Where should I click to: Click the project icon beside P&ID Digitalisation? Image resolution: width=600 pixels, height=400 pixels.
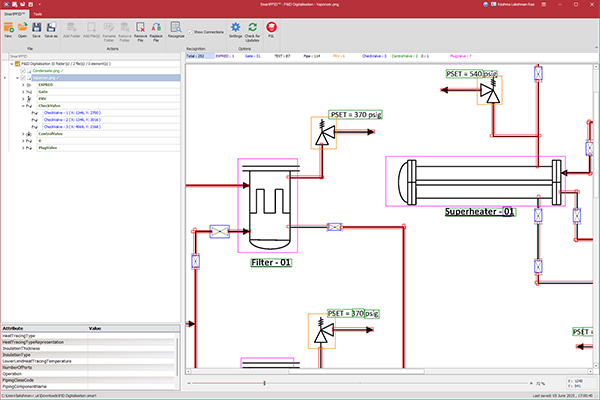click(x=17, y=64)
